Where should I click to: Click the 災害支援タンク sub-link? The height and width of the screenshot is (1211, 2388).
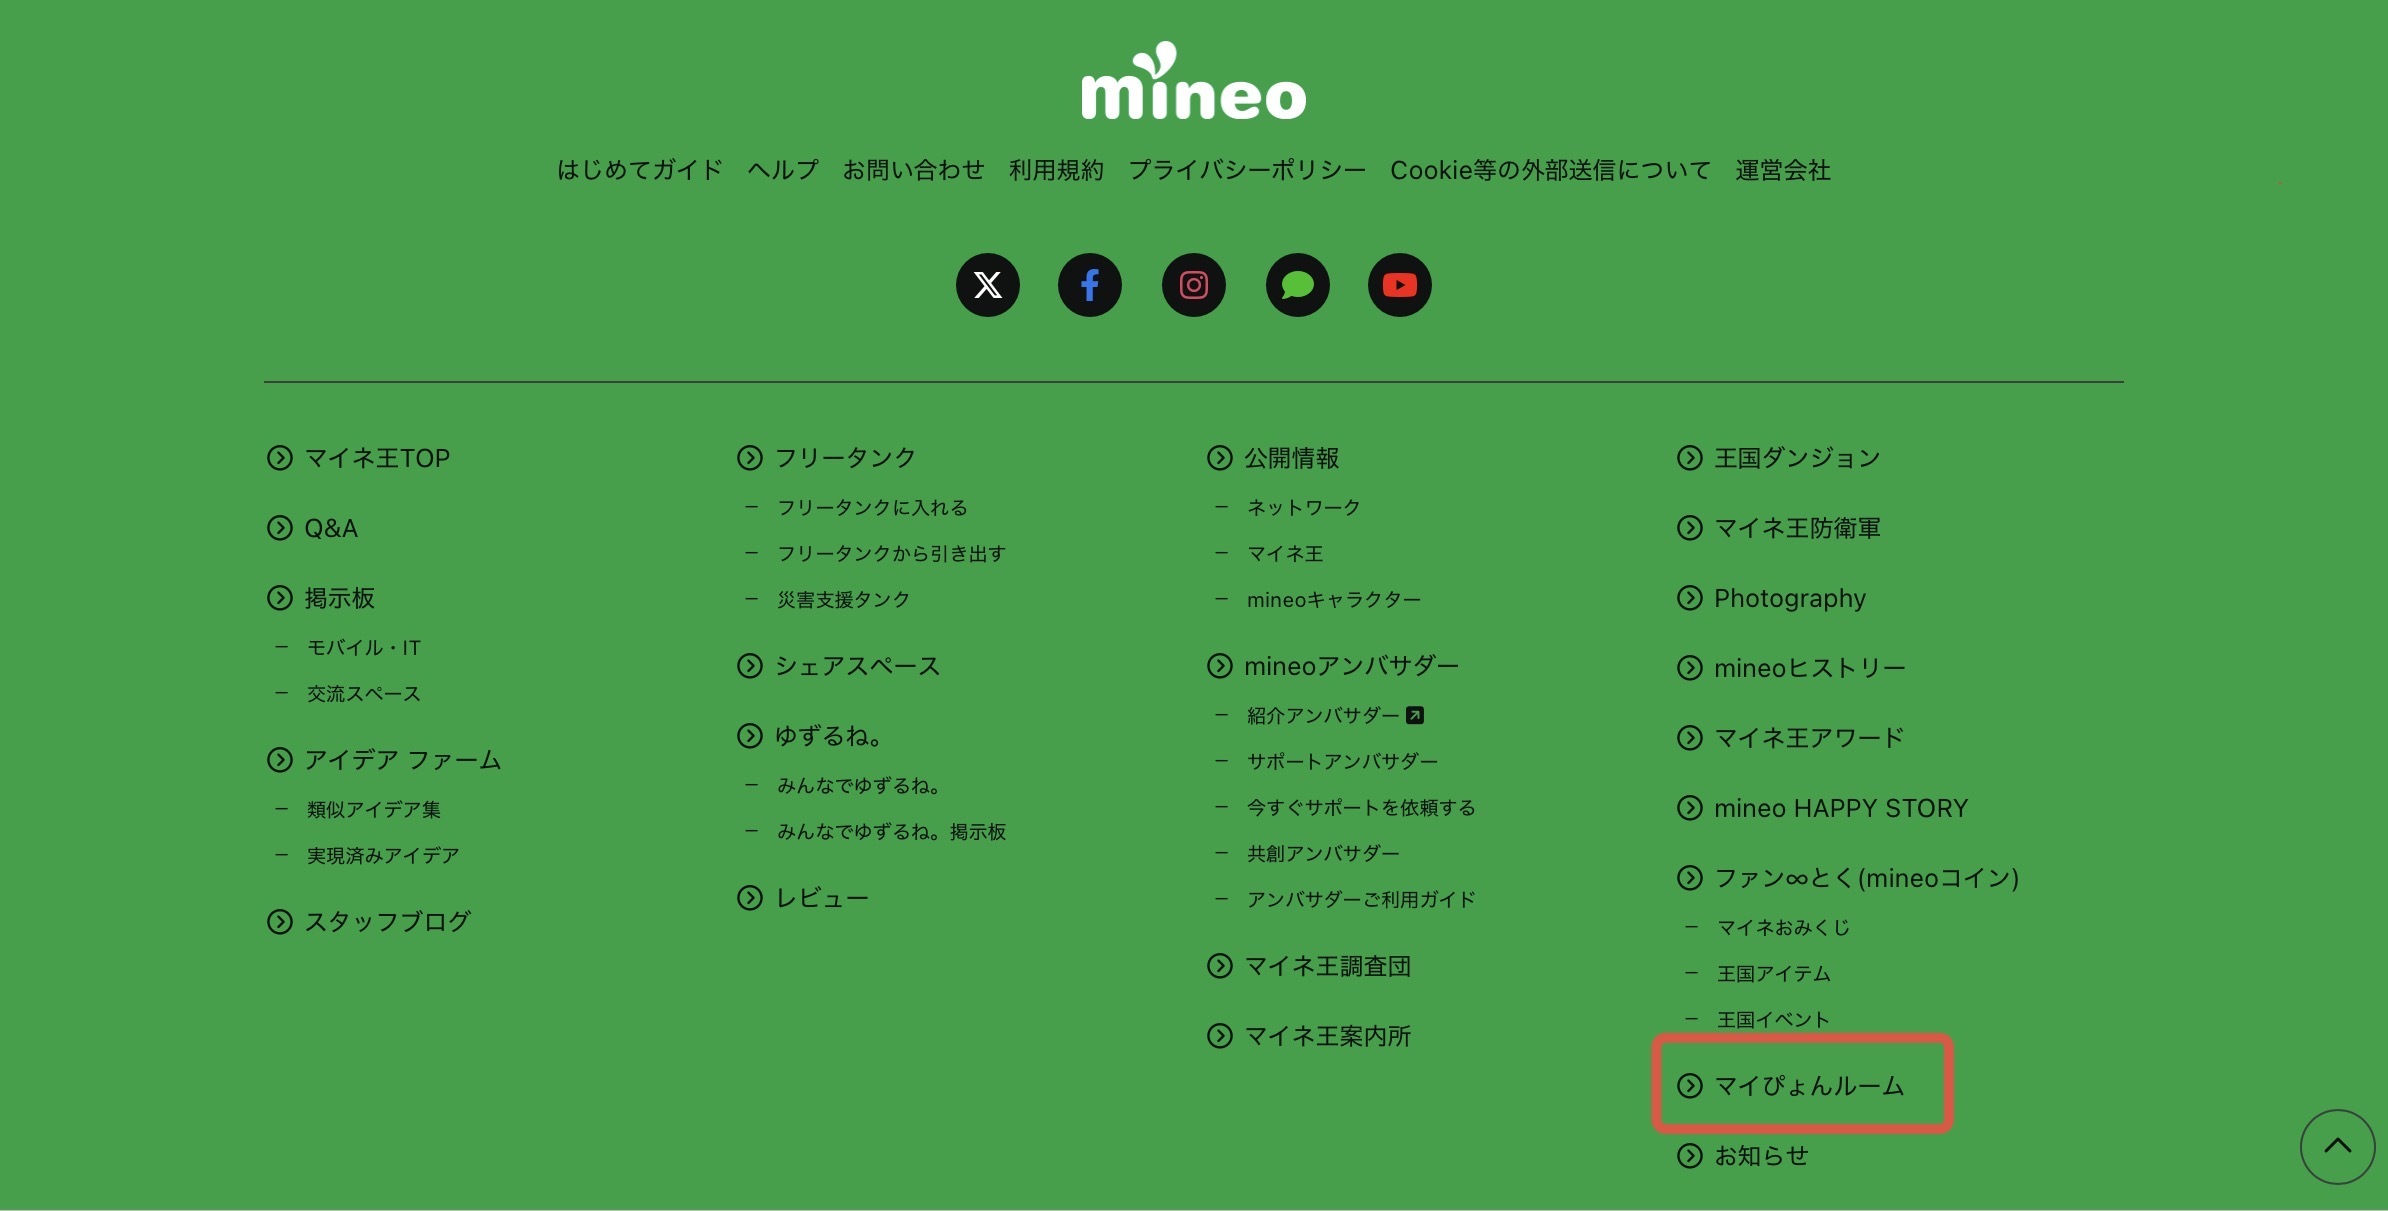coord(843,600)
